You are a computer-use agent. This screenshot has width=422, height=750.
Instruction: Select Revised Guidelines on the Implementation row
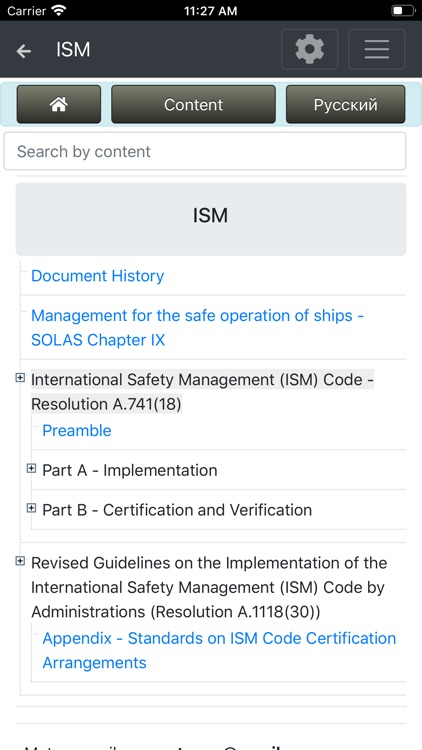point(209,587)
